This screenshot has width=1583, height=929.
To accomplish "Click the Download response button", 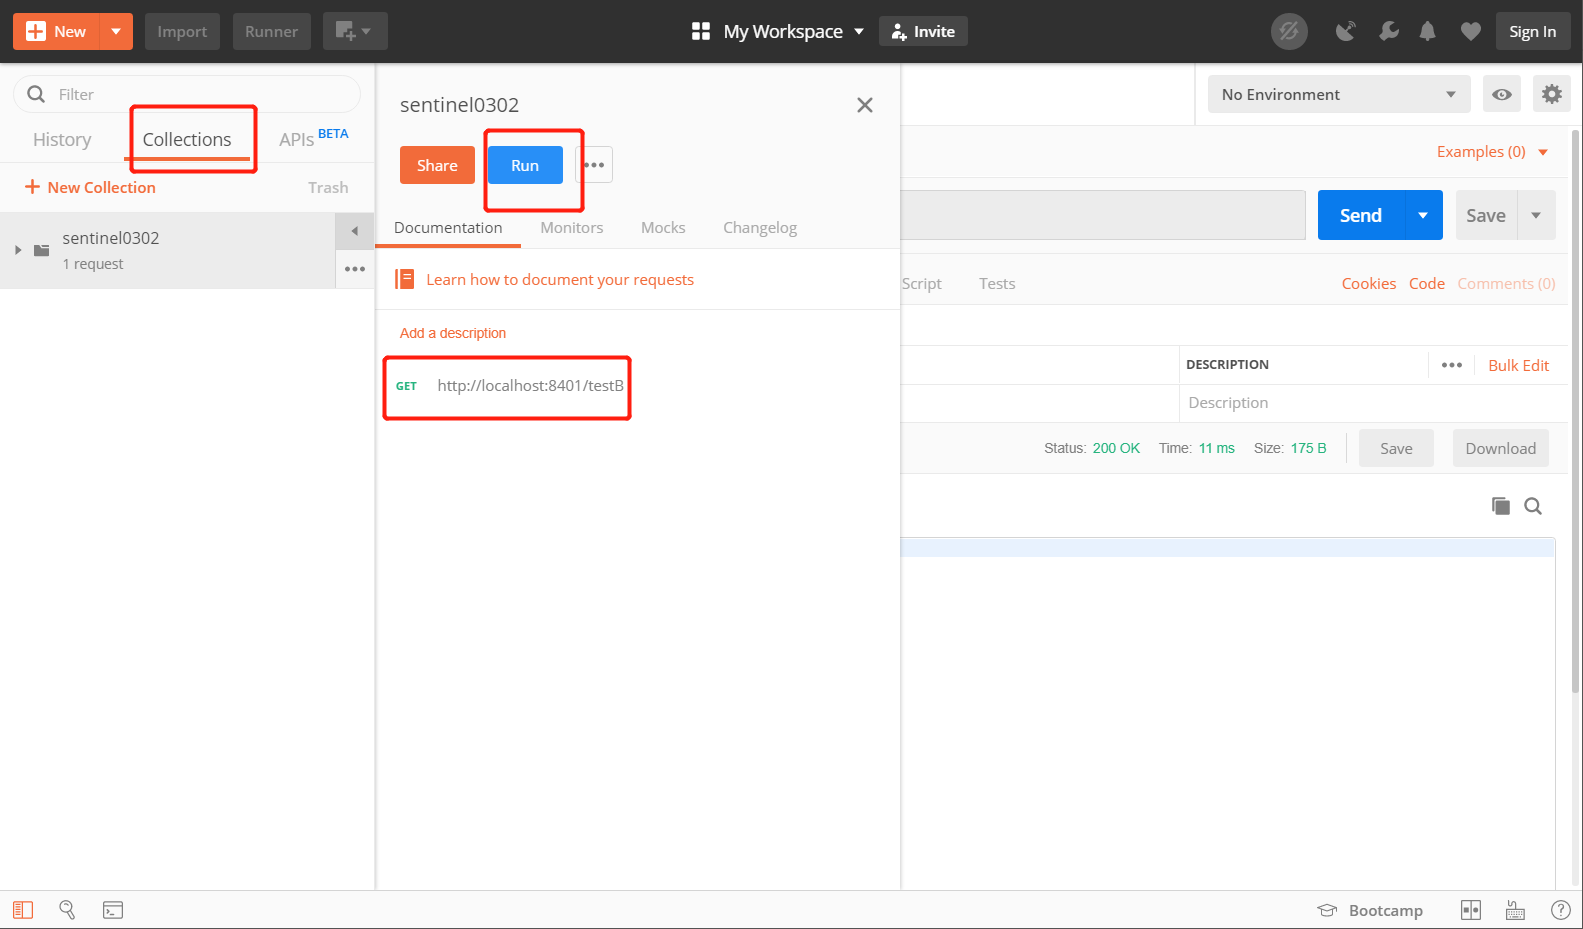I will click(x=1500, y=448).
